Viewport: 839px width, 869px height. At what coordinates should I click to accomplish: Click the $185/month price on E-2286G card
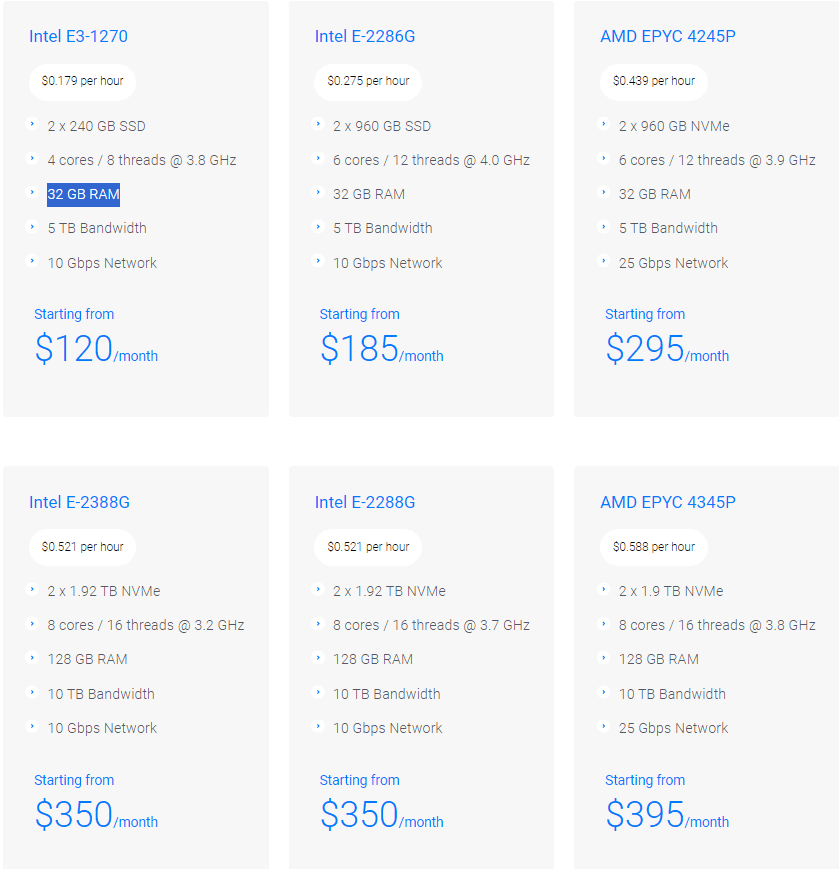(381, 350)
